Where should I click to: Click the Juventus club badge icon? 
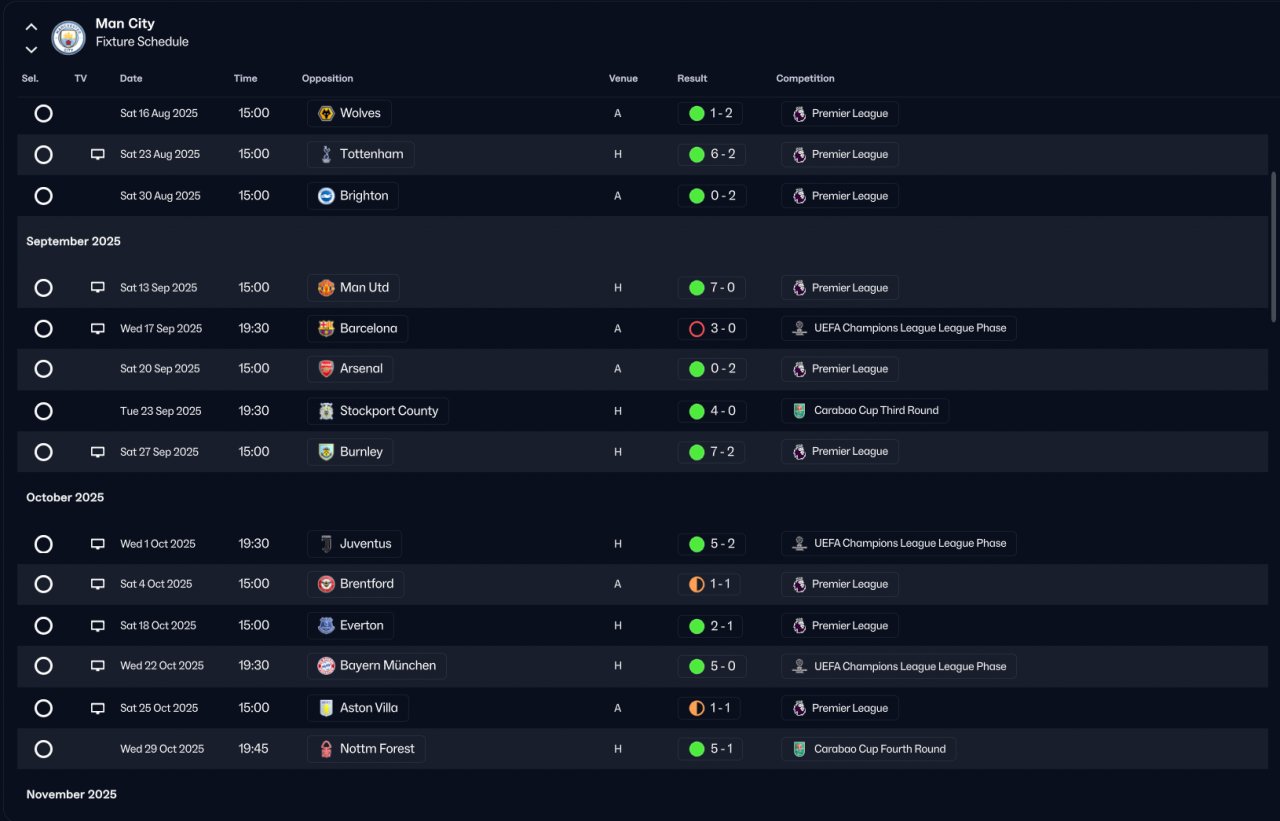coord(326,544)
